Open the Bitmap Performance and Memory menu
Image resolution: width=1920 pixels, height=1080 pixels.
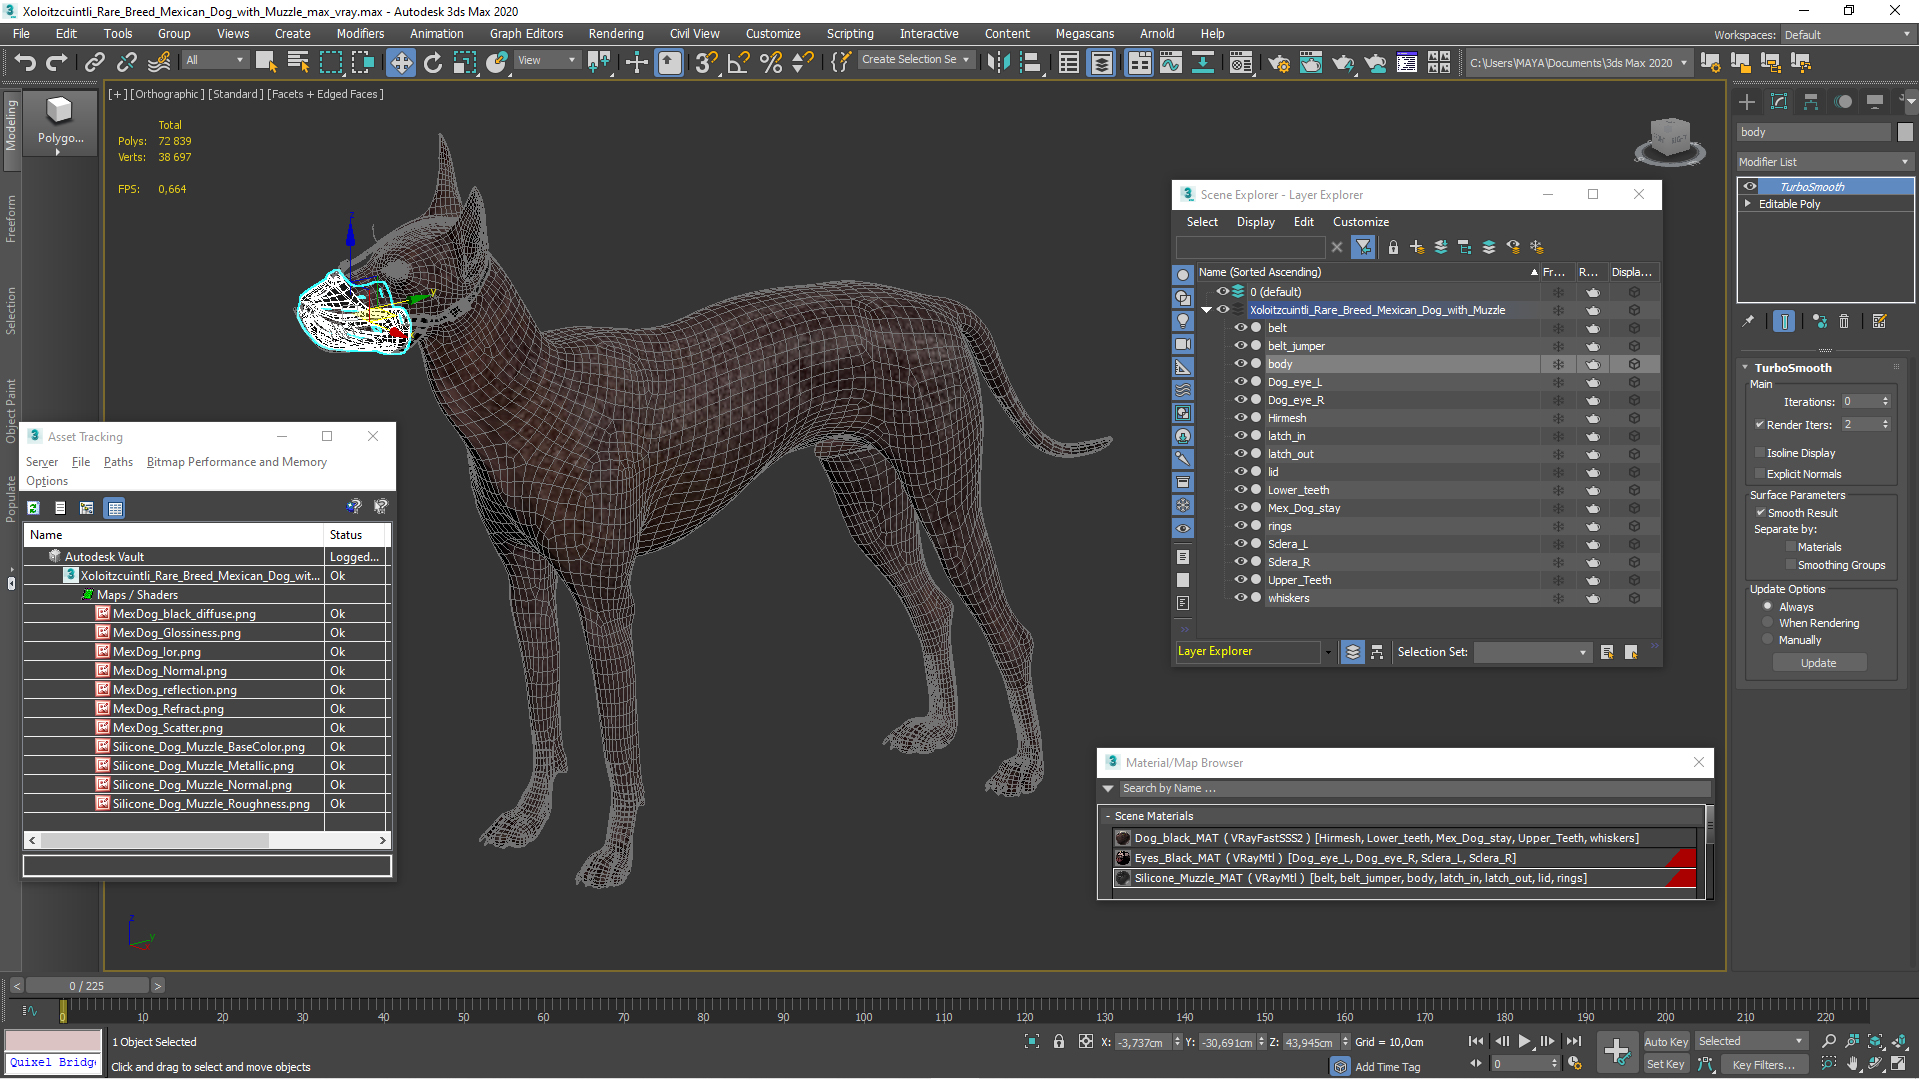coord(236,462)
